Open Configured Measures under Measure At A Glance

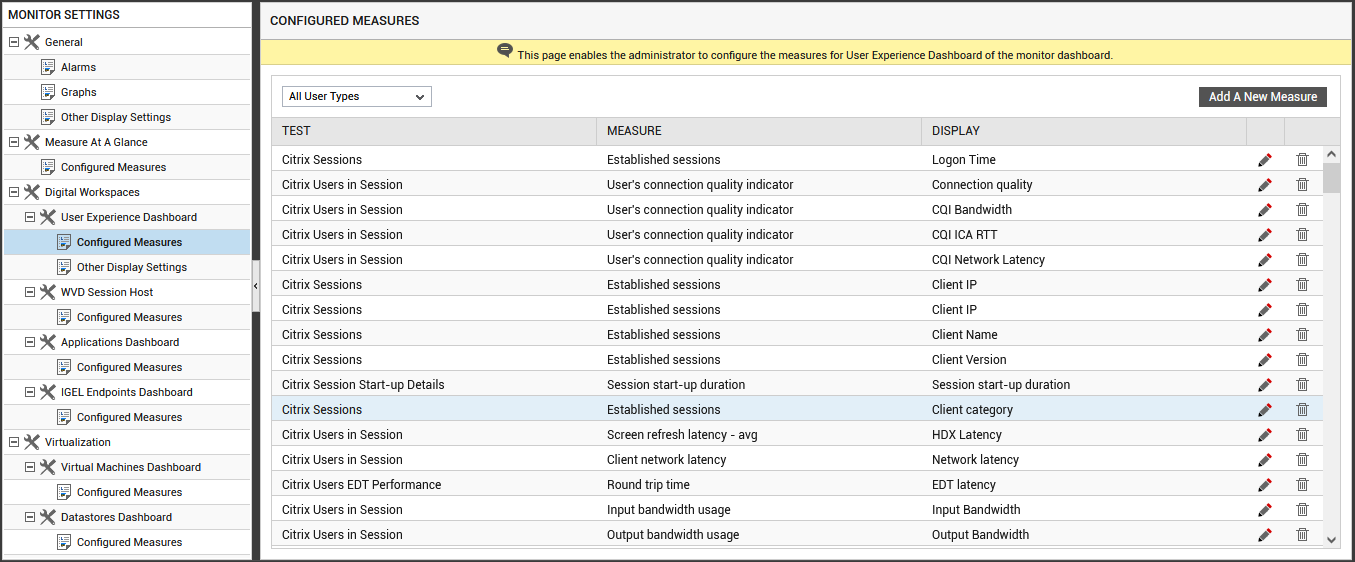[x=113, y=167]
